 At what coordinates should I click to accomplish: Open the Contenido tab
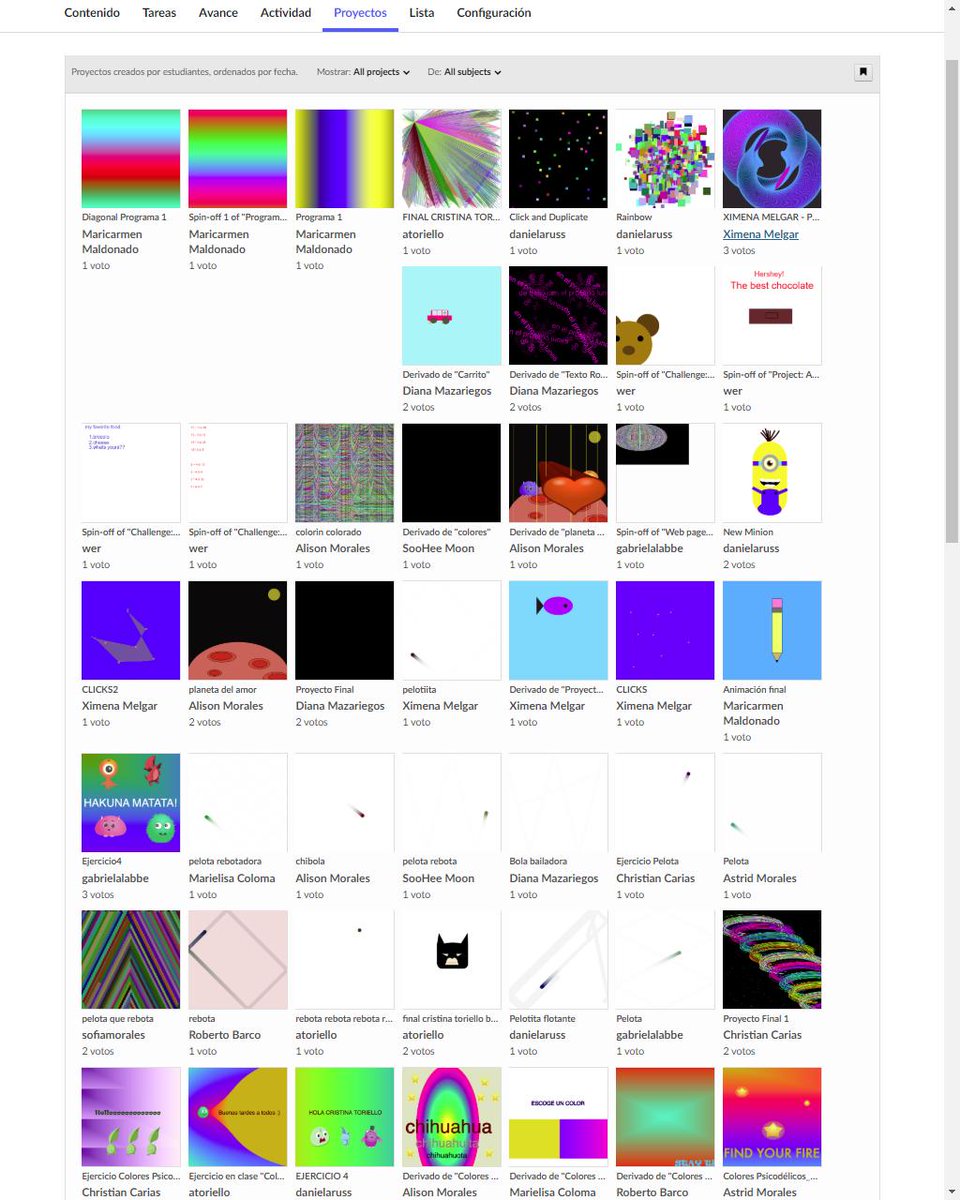click(92, 13)
